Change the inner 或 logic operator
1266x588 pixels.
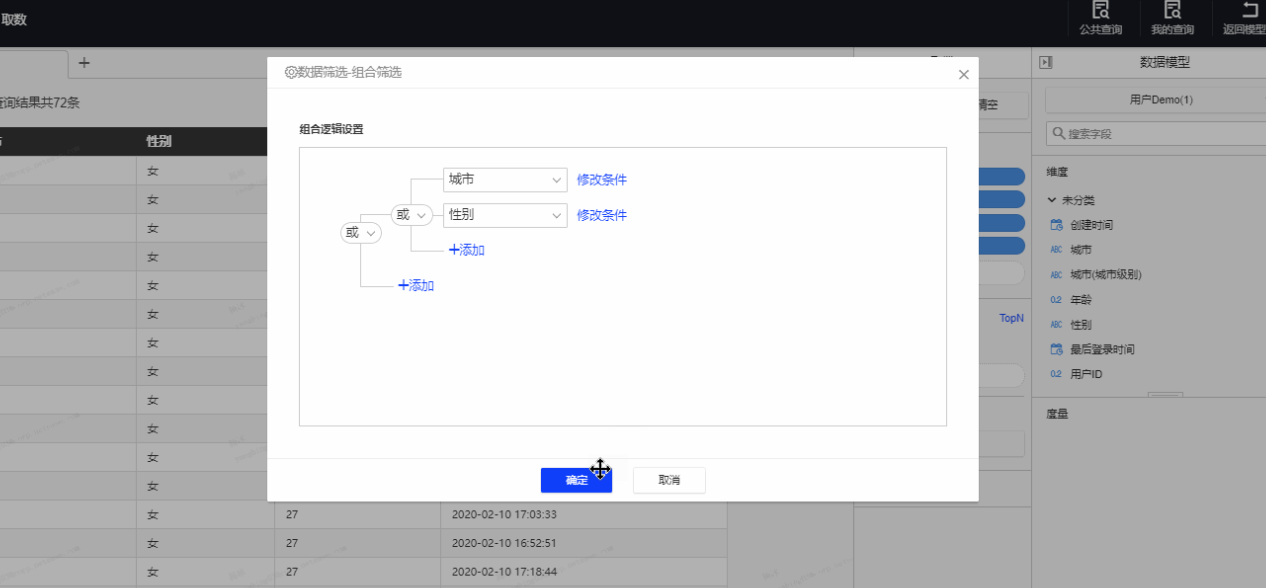tap(411, 215)
